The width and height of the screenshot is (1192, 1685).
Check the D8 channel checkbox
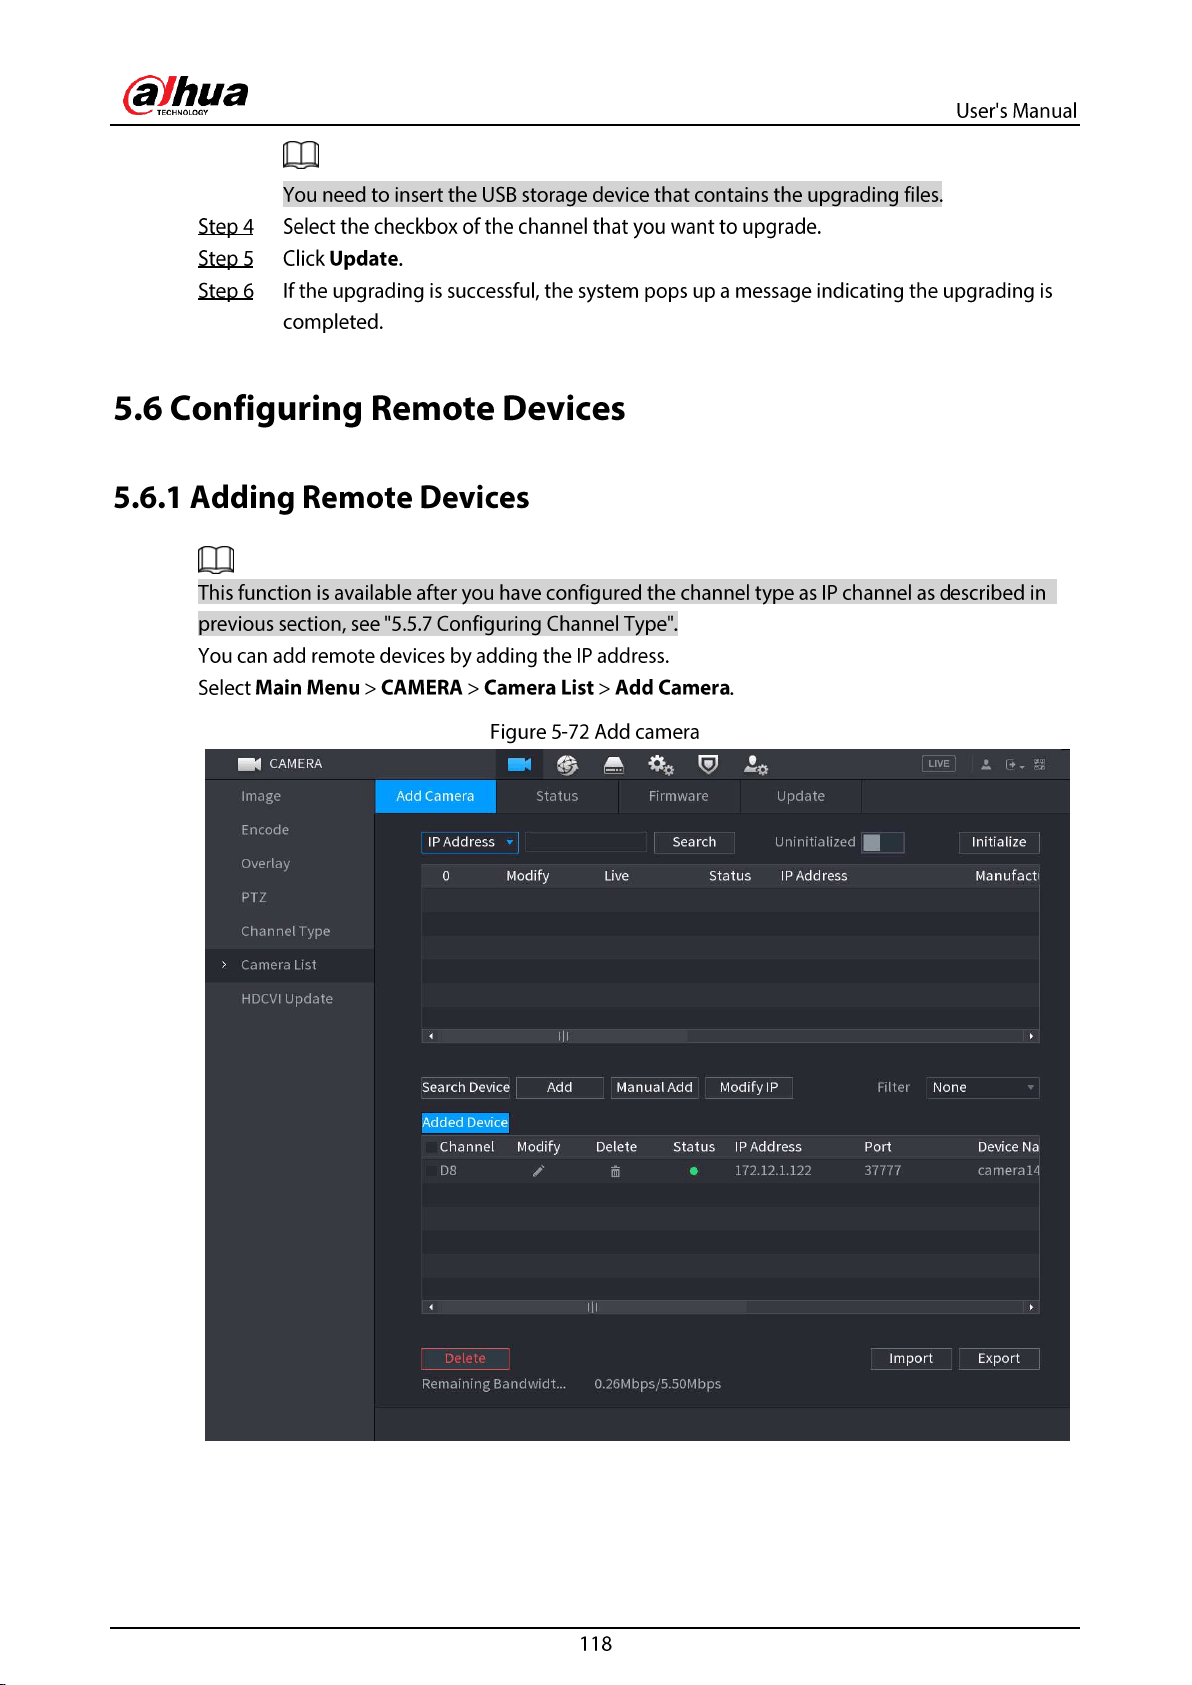pos(431,1171)
